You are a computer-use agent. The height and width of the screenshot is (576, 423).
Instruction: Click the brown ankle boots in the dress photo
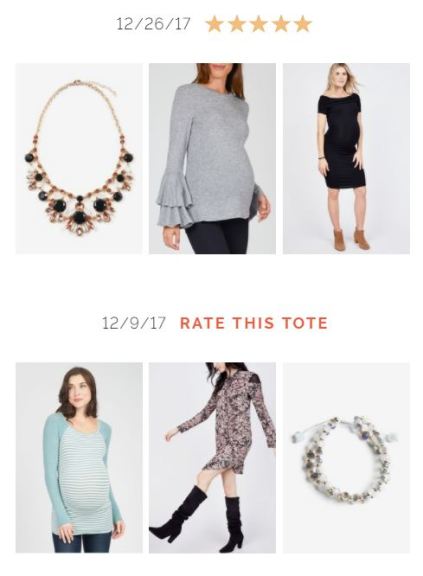(x=351, y=238)
